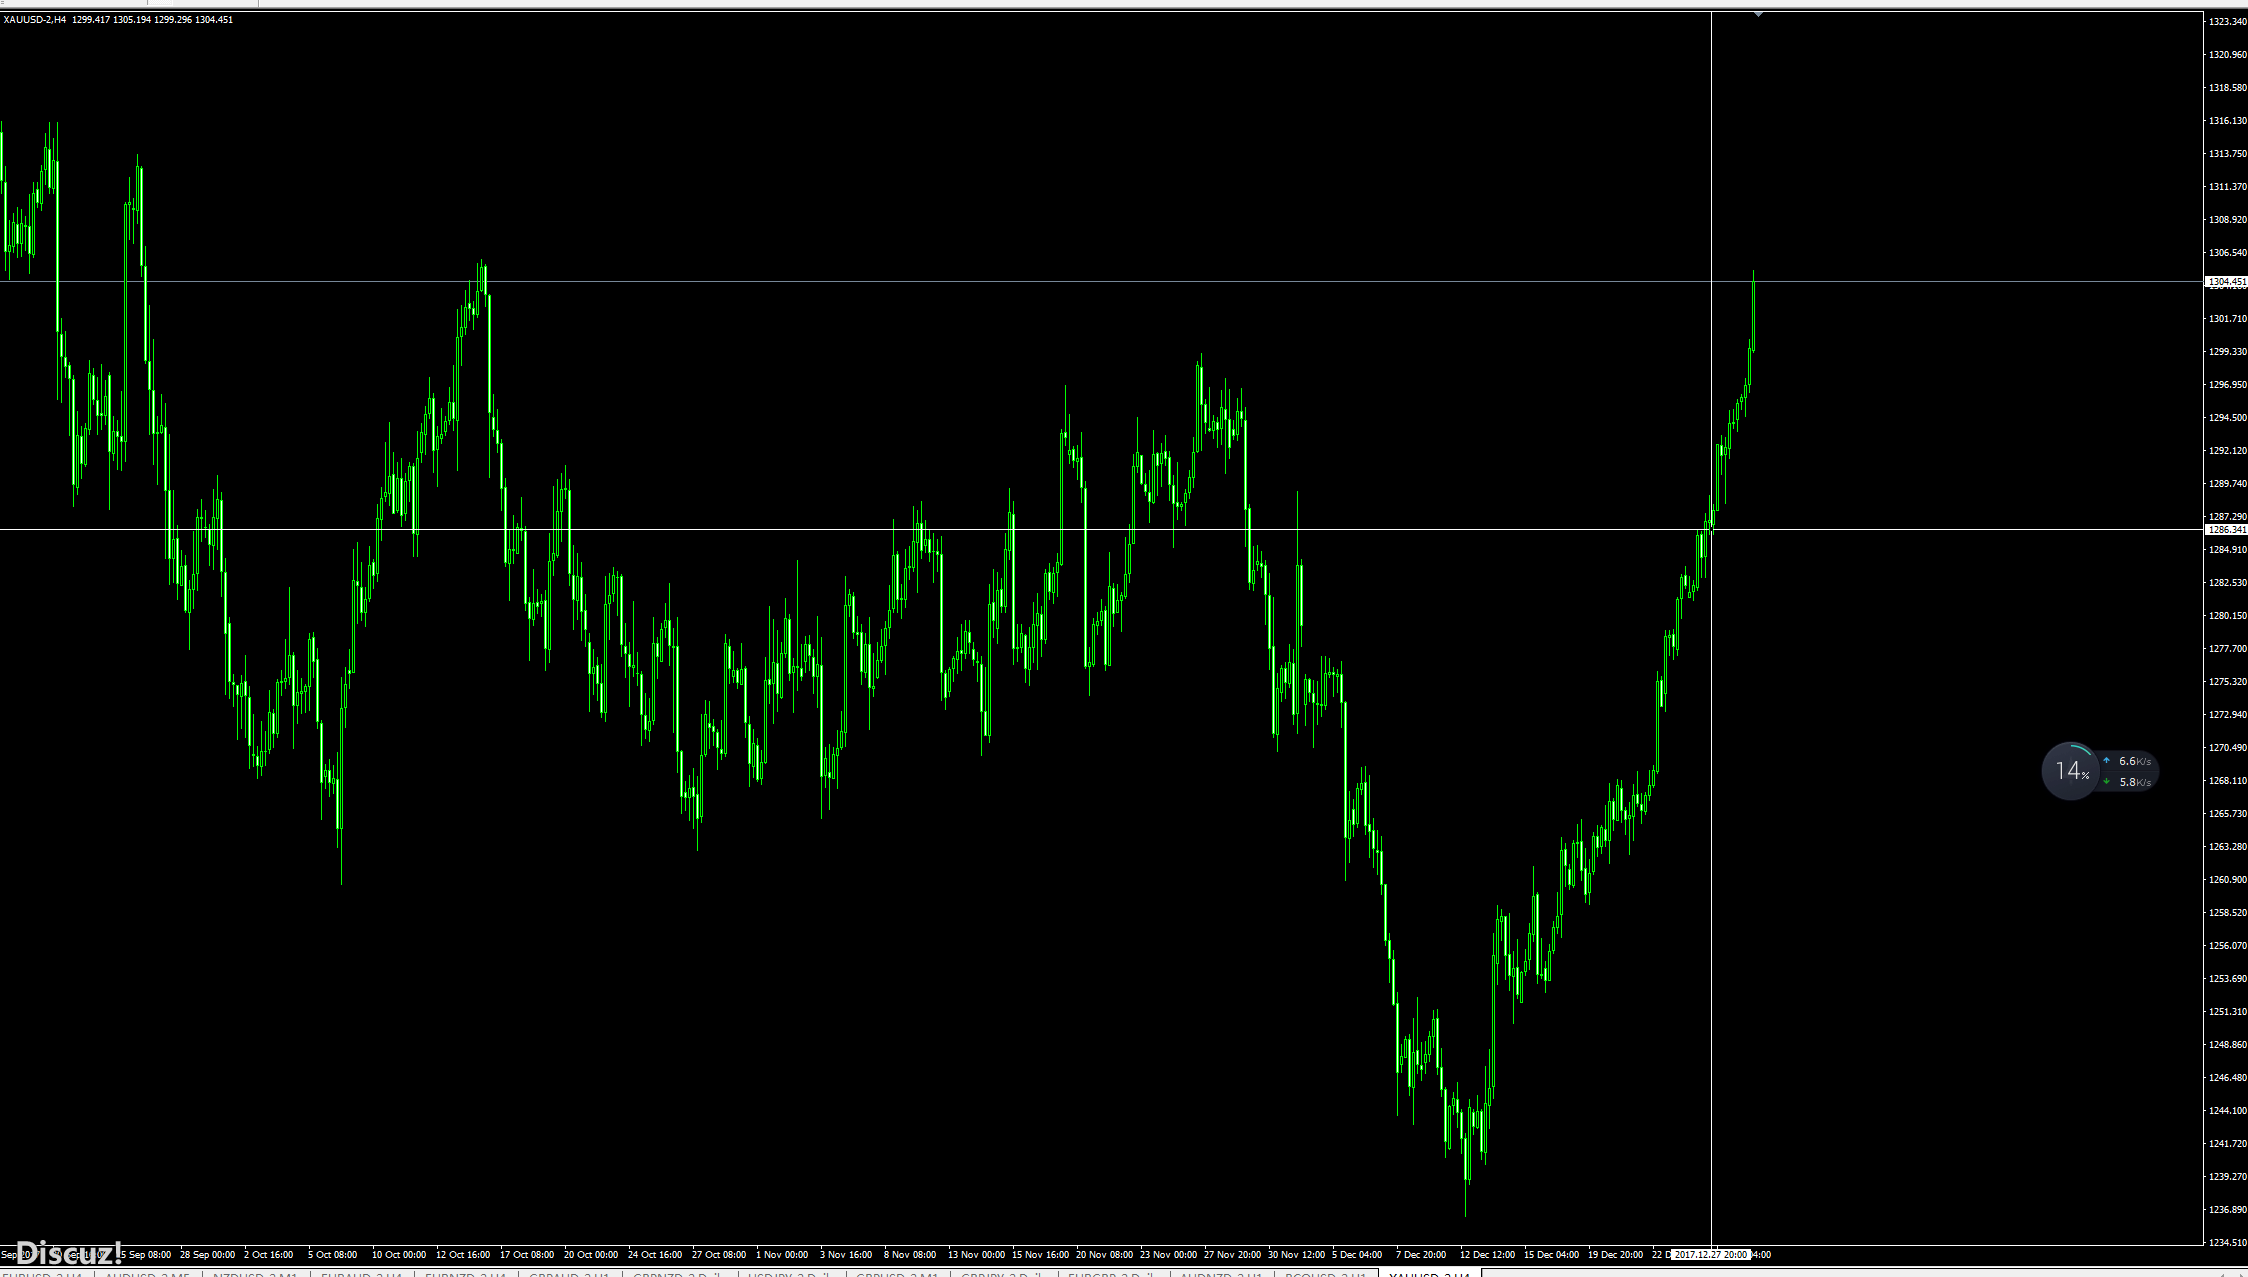This screenshot has height=1277, width=2248.
Task: Click the download speed 5.8K/s indicator
Action: point(2127,782)
